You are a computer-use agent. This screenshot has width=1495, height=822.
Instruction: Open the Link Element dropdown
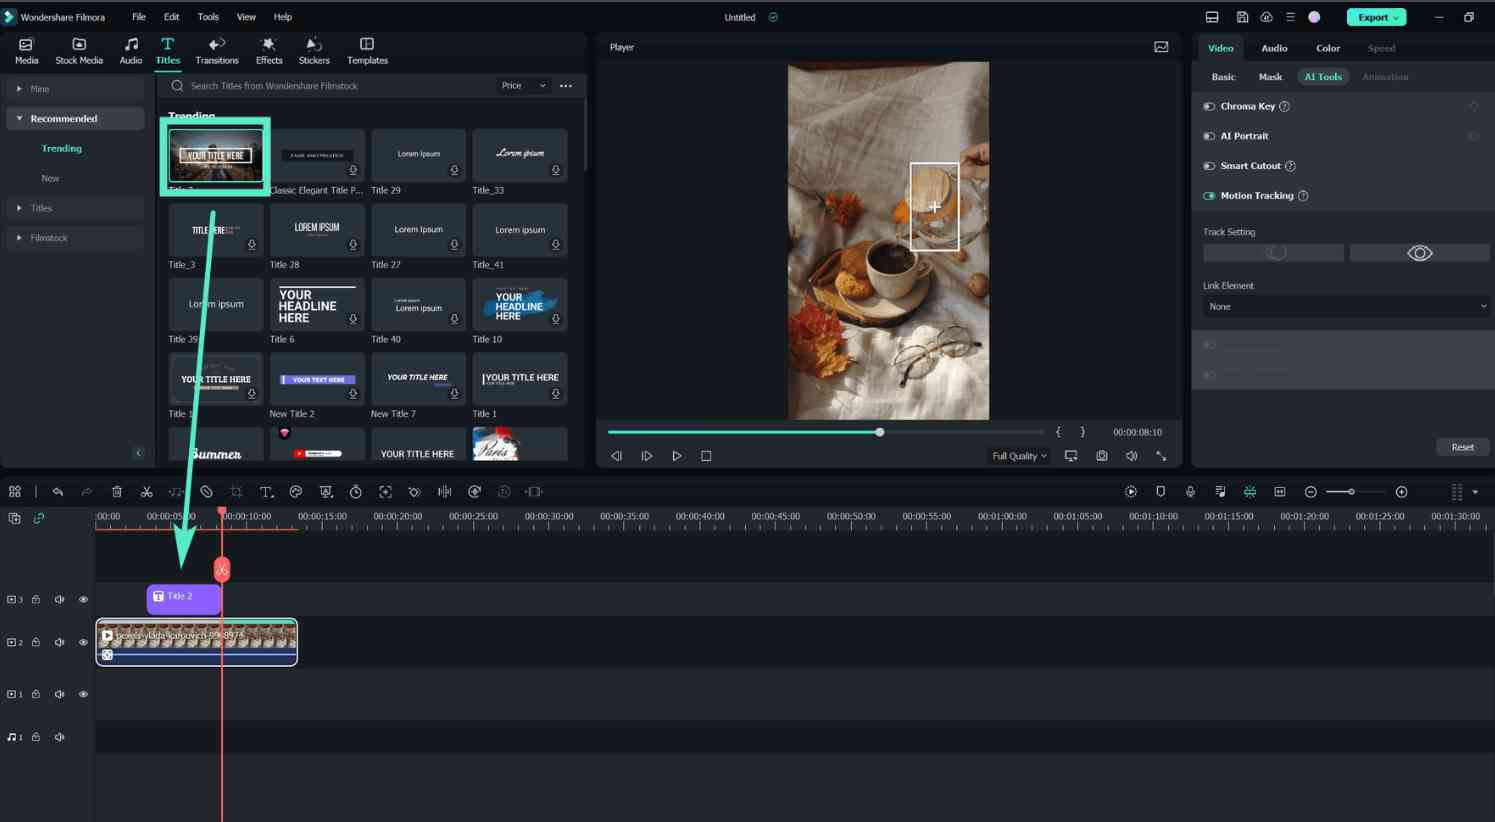click(x=1344, y=306)
